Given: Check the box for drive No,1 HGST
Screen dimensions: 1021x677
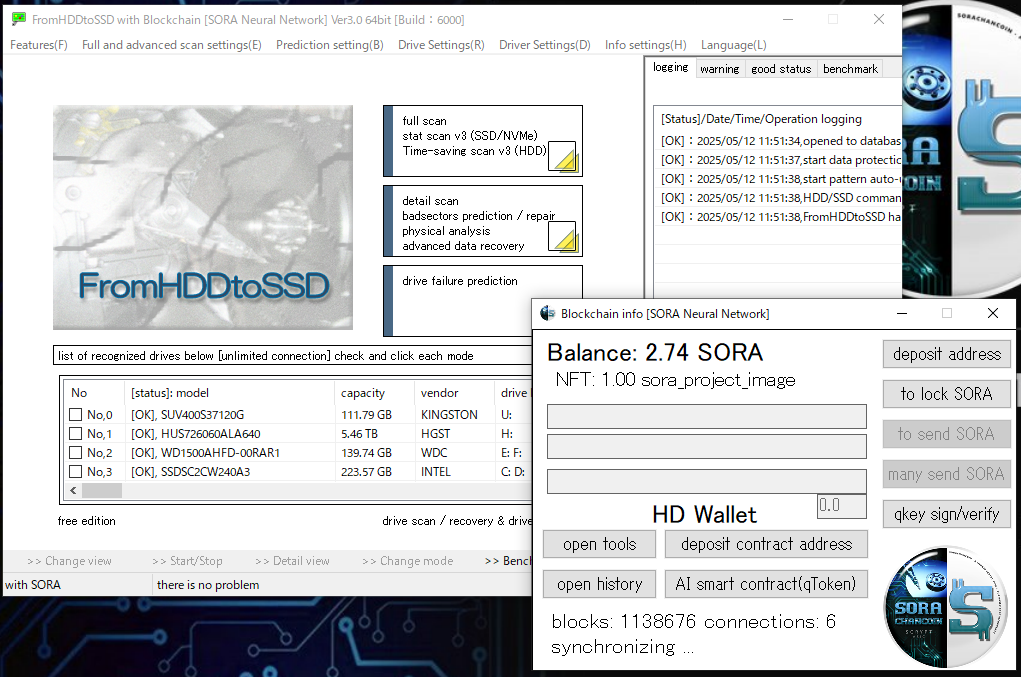Looking at the screenshot, I should [76, 434].
